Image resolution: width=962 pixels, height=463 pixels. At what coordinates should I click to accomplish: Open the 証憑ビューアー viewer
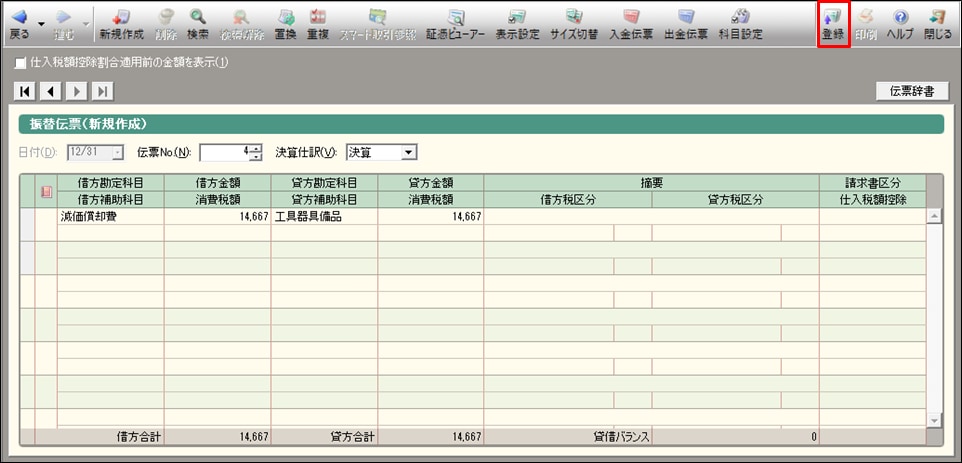(x=456, y=23)
